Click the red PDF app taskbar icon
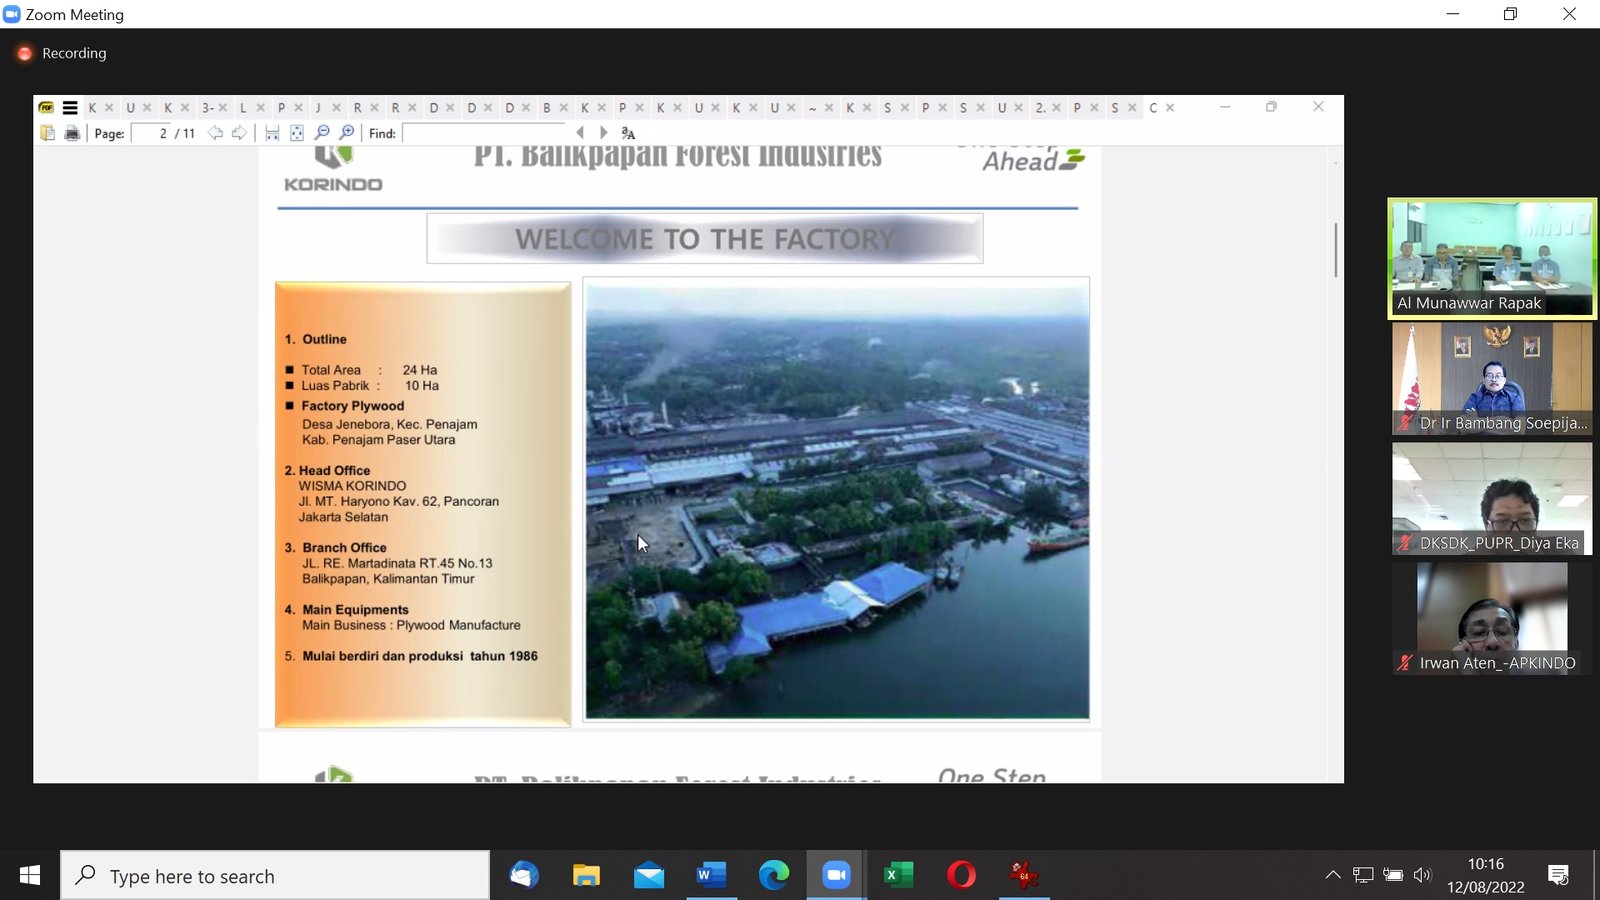This screenshot has width=1600, height=900. click(x=1024, y=876)
